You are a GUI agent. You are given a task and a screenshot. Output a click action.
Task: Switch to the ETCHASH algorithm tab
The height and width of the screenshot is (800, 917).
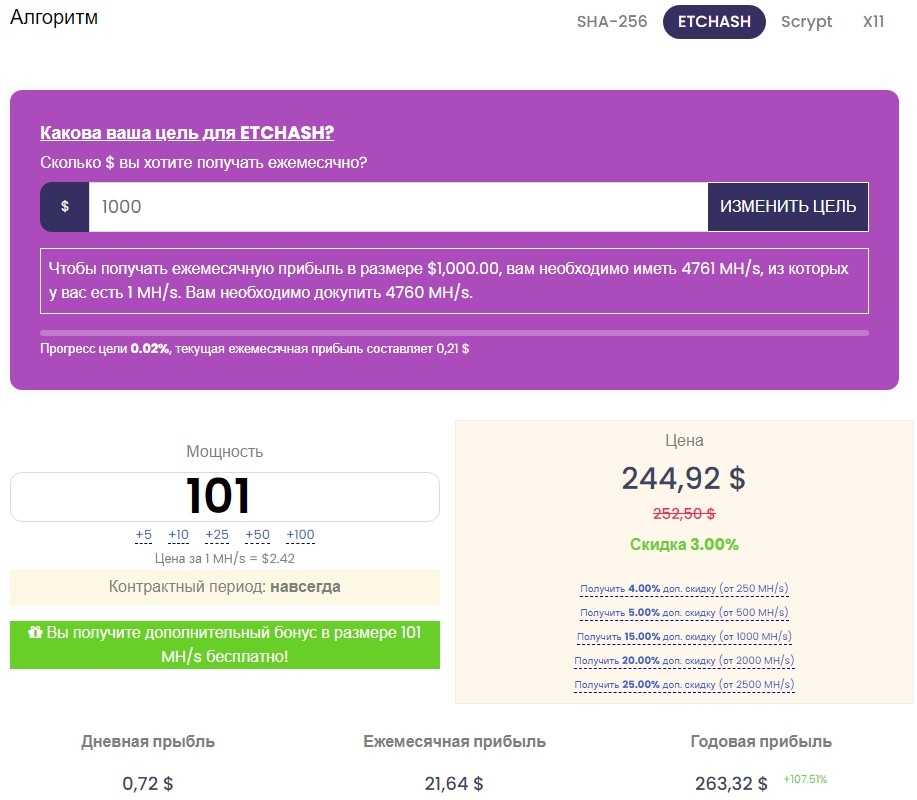[x=714, y=22]
